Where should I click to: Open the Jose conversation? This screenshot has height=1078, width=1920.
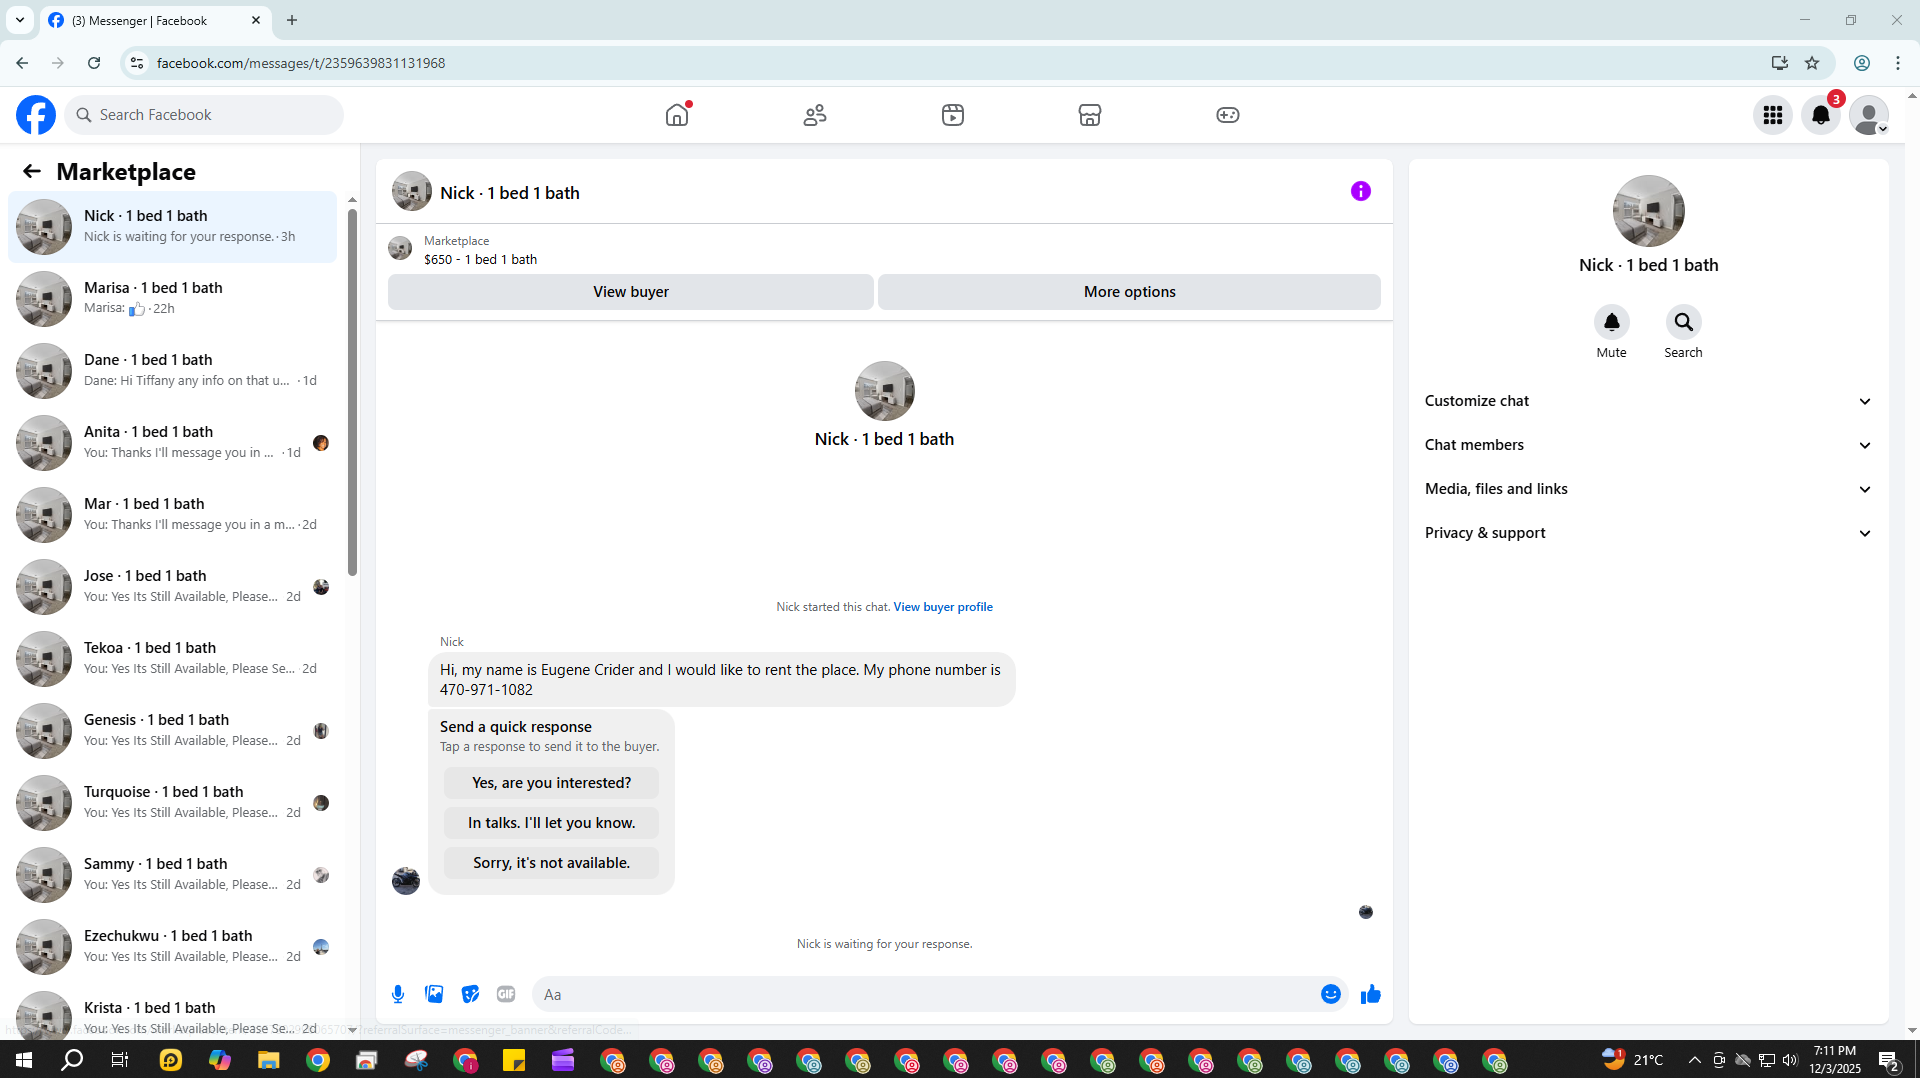(x=173, y=586)
